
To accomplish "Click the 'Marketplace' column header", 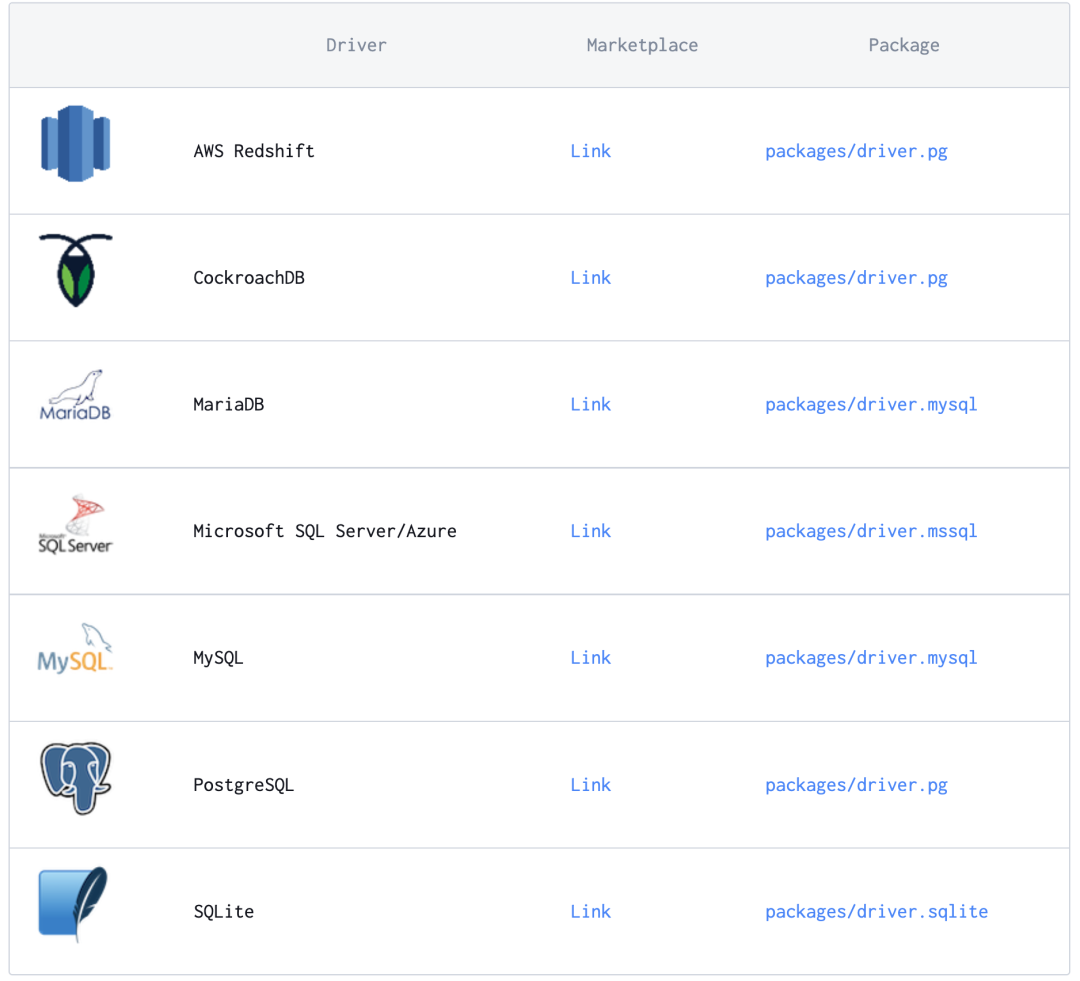I will point(642,45).
